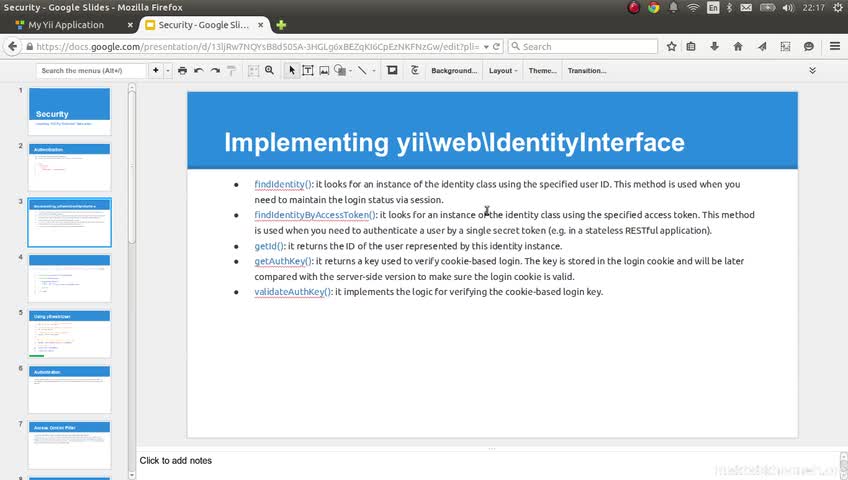This screenshot has width=848, height=480.
Task: Click the findIdentityByAccessToken() link
Action: tap(315, 215)
